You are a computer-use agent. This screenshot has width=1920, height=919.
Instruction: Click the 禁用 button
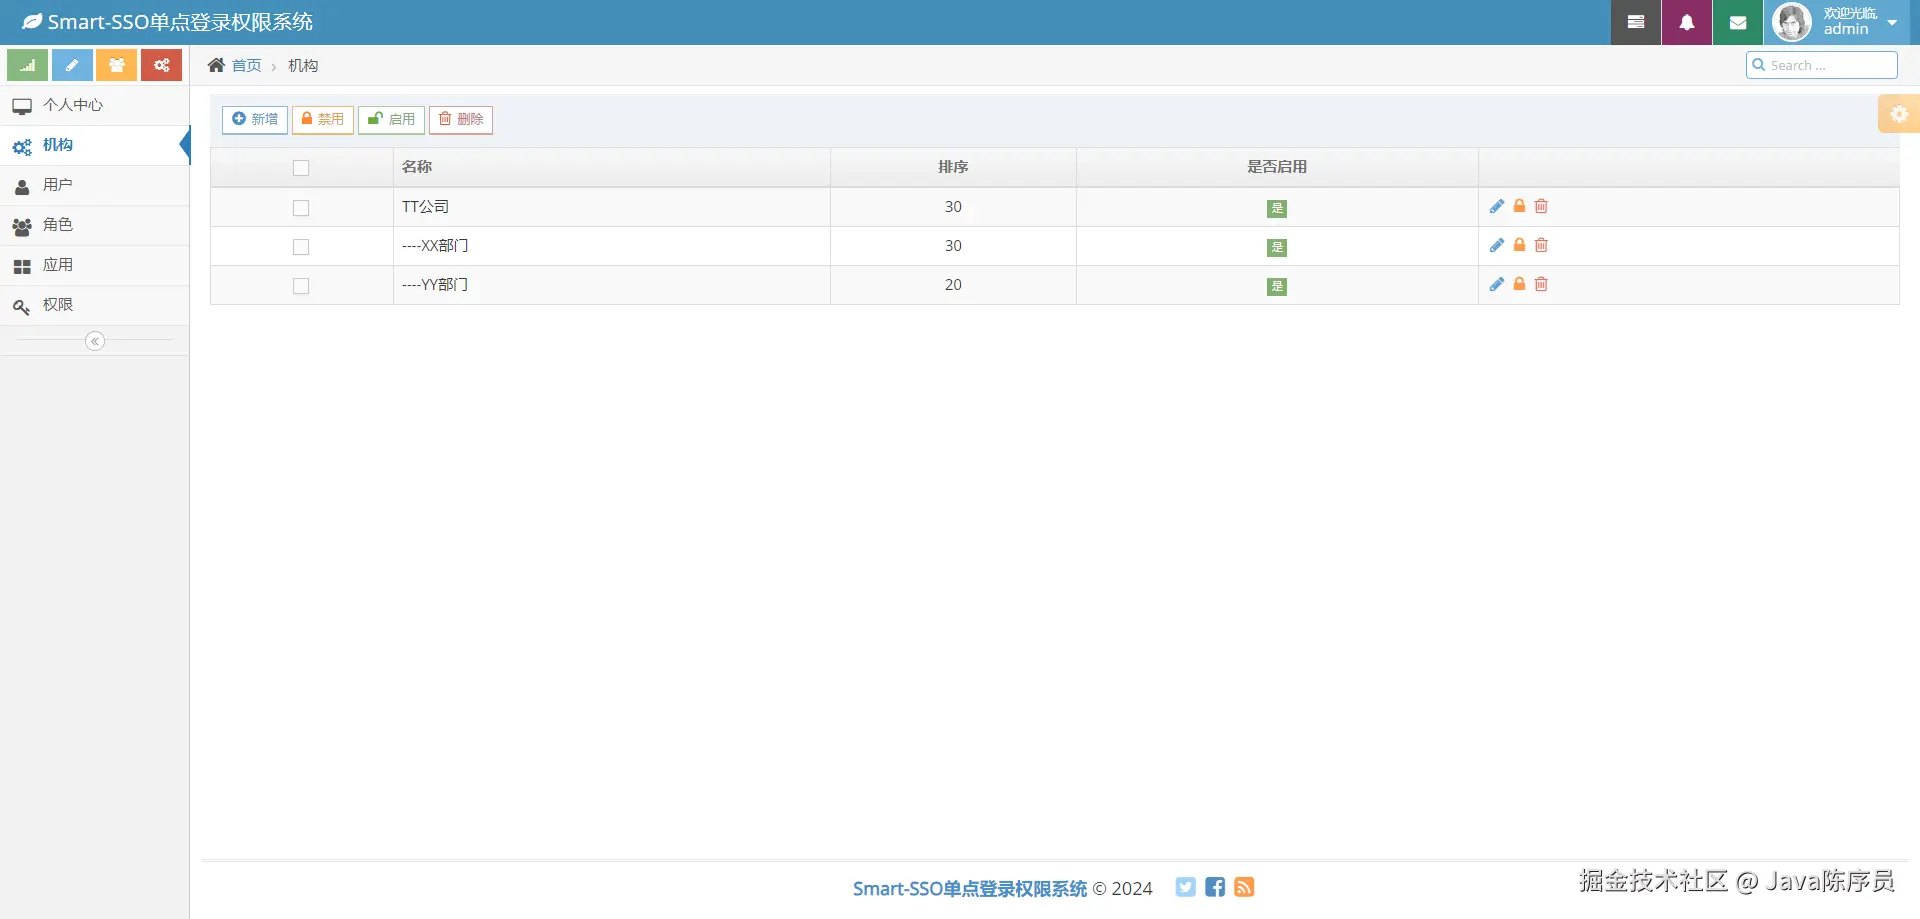pos(323,119)
